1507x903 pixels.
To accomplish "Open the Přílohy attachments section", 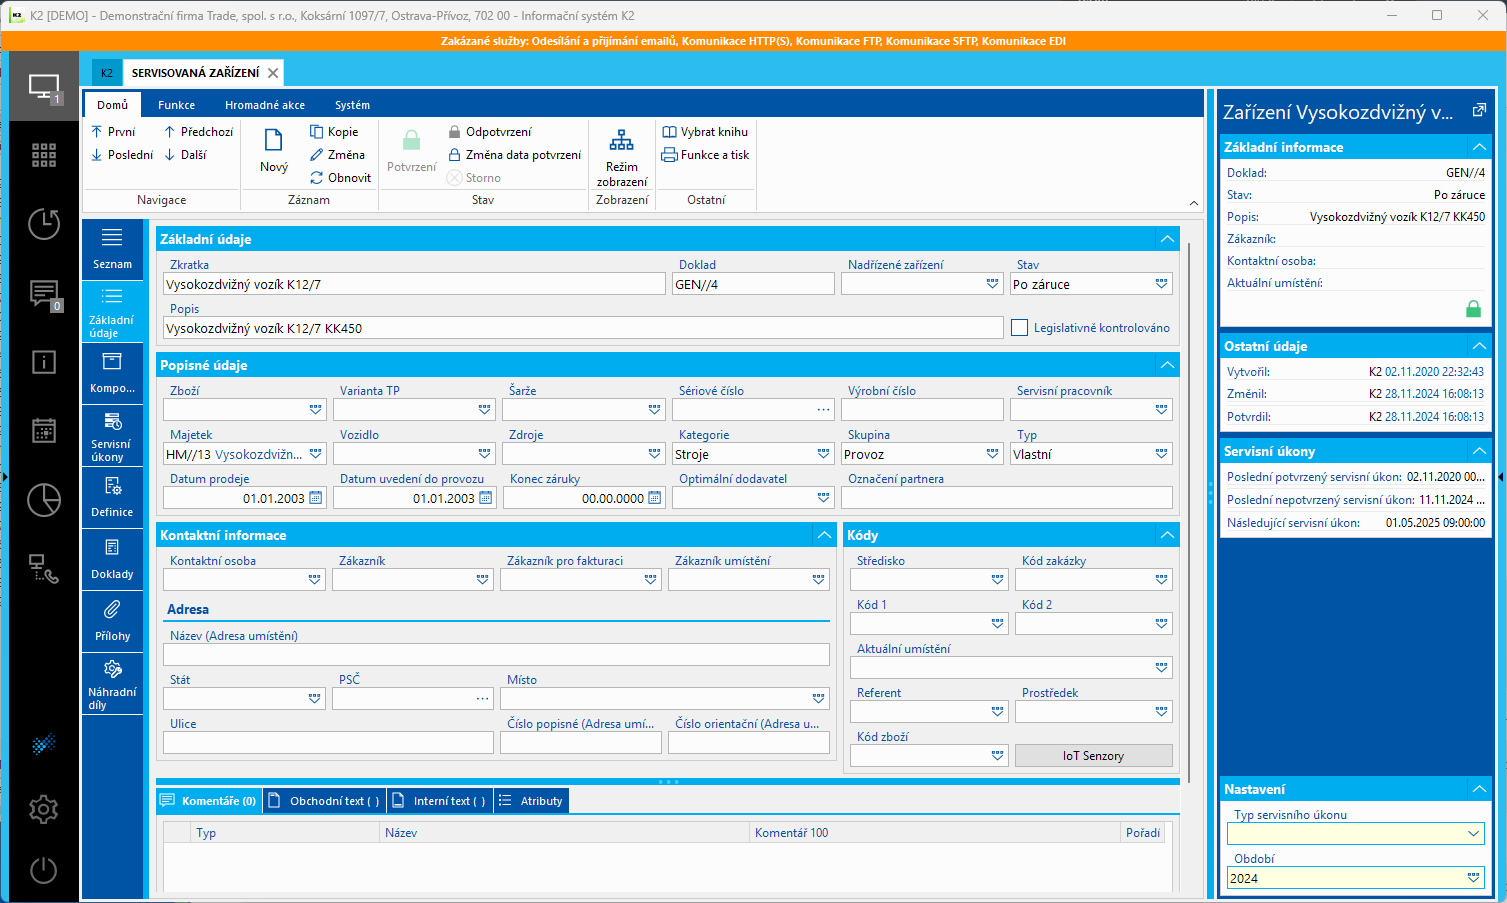I will pyautogui.click(x=112, y=620).
